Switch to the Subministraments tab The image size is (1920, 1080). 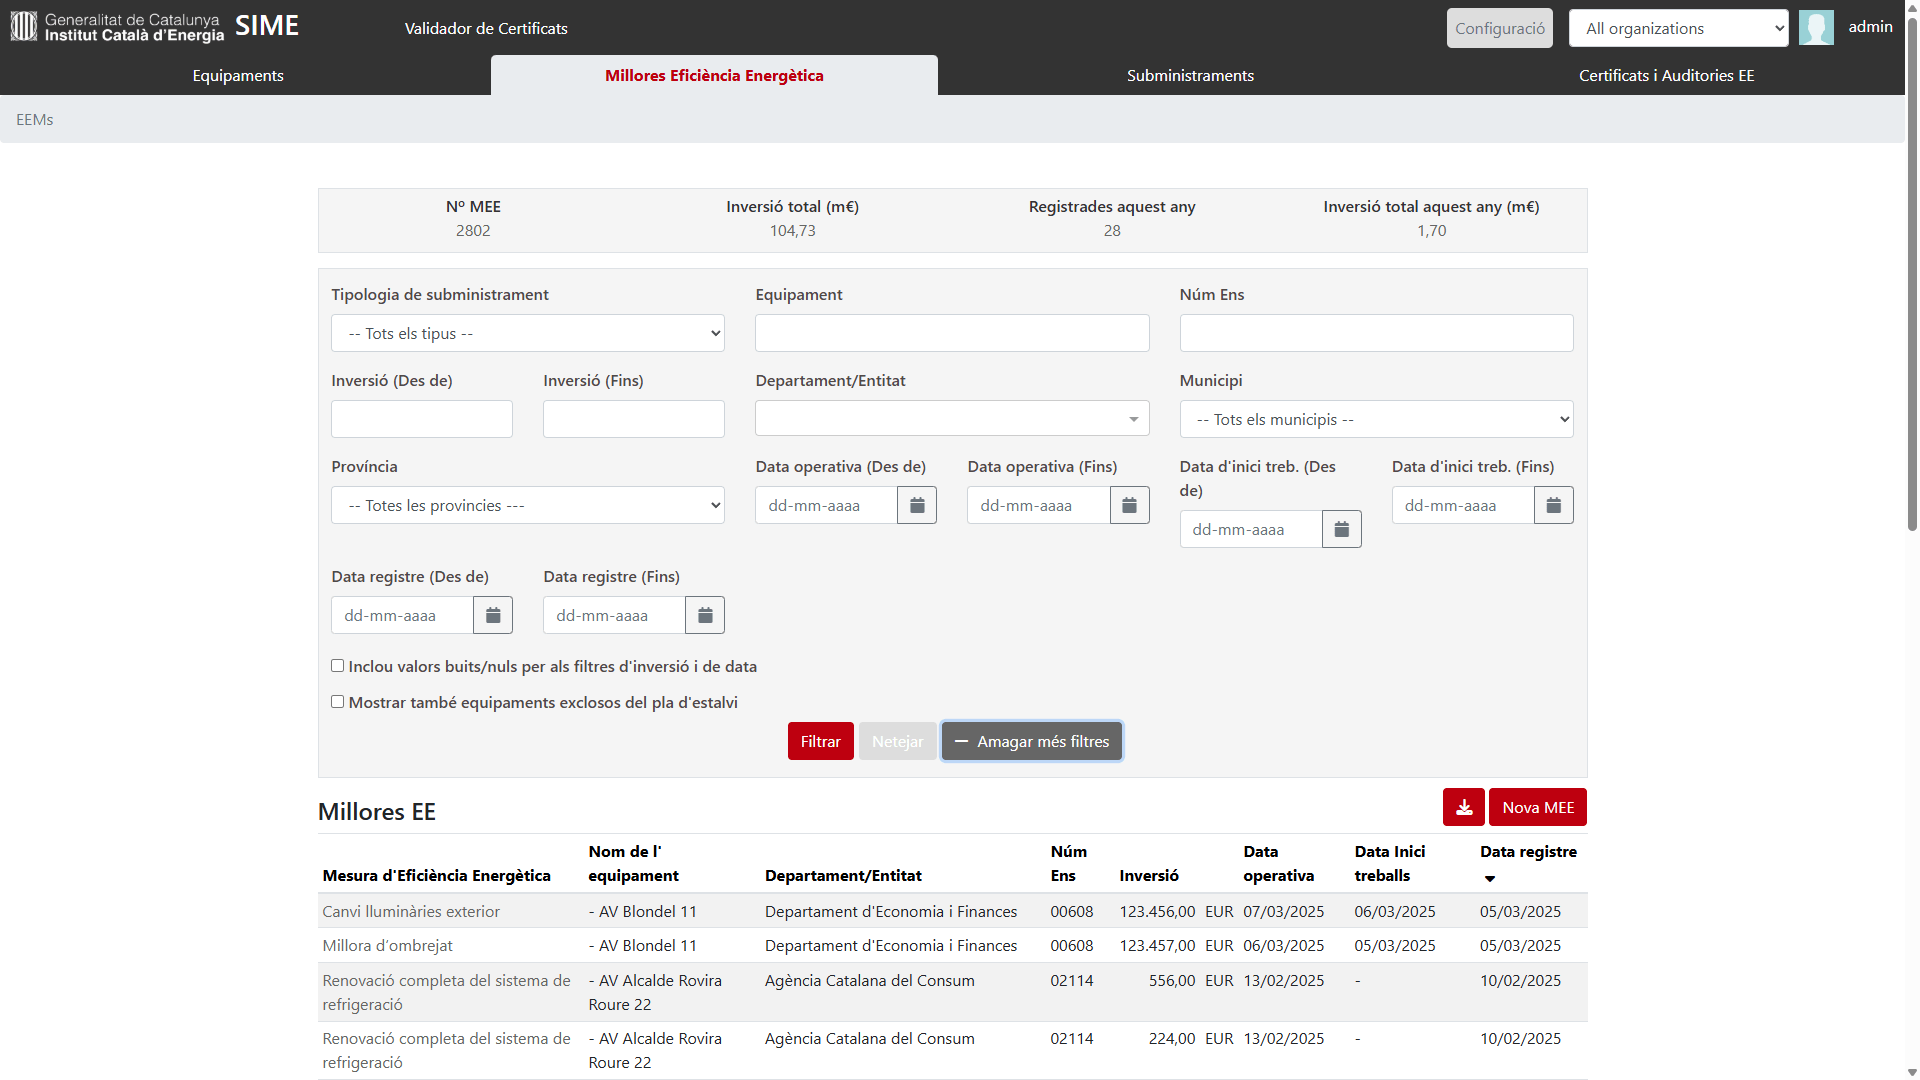1189,76
